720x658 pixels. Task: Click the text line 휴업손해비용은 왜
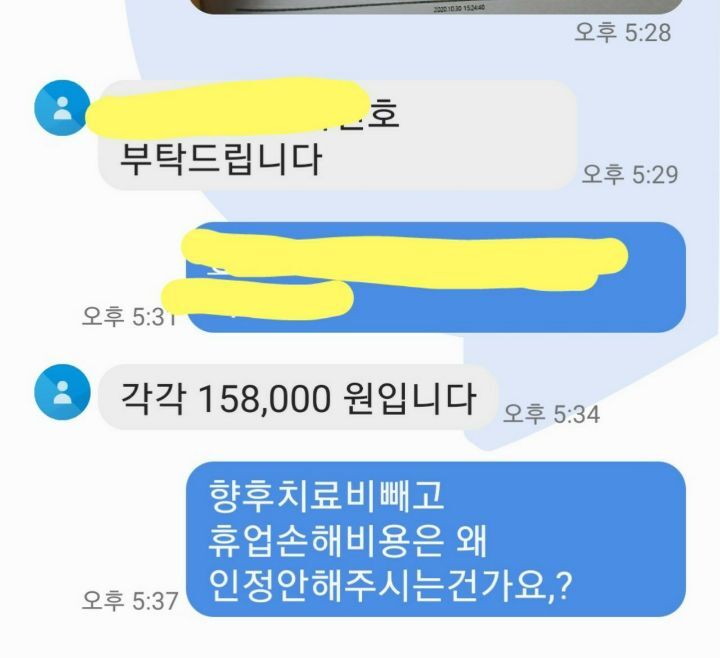tap(347, 541)
